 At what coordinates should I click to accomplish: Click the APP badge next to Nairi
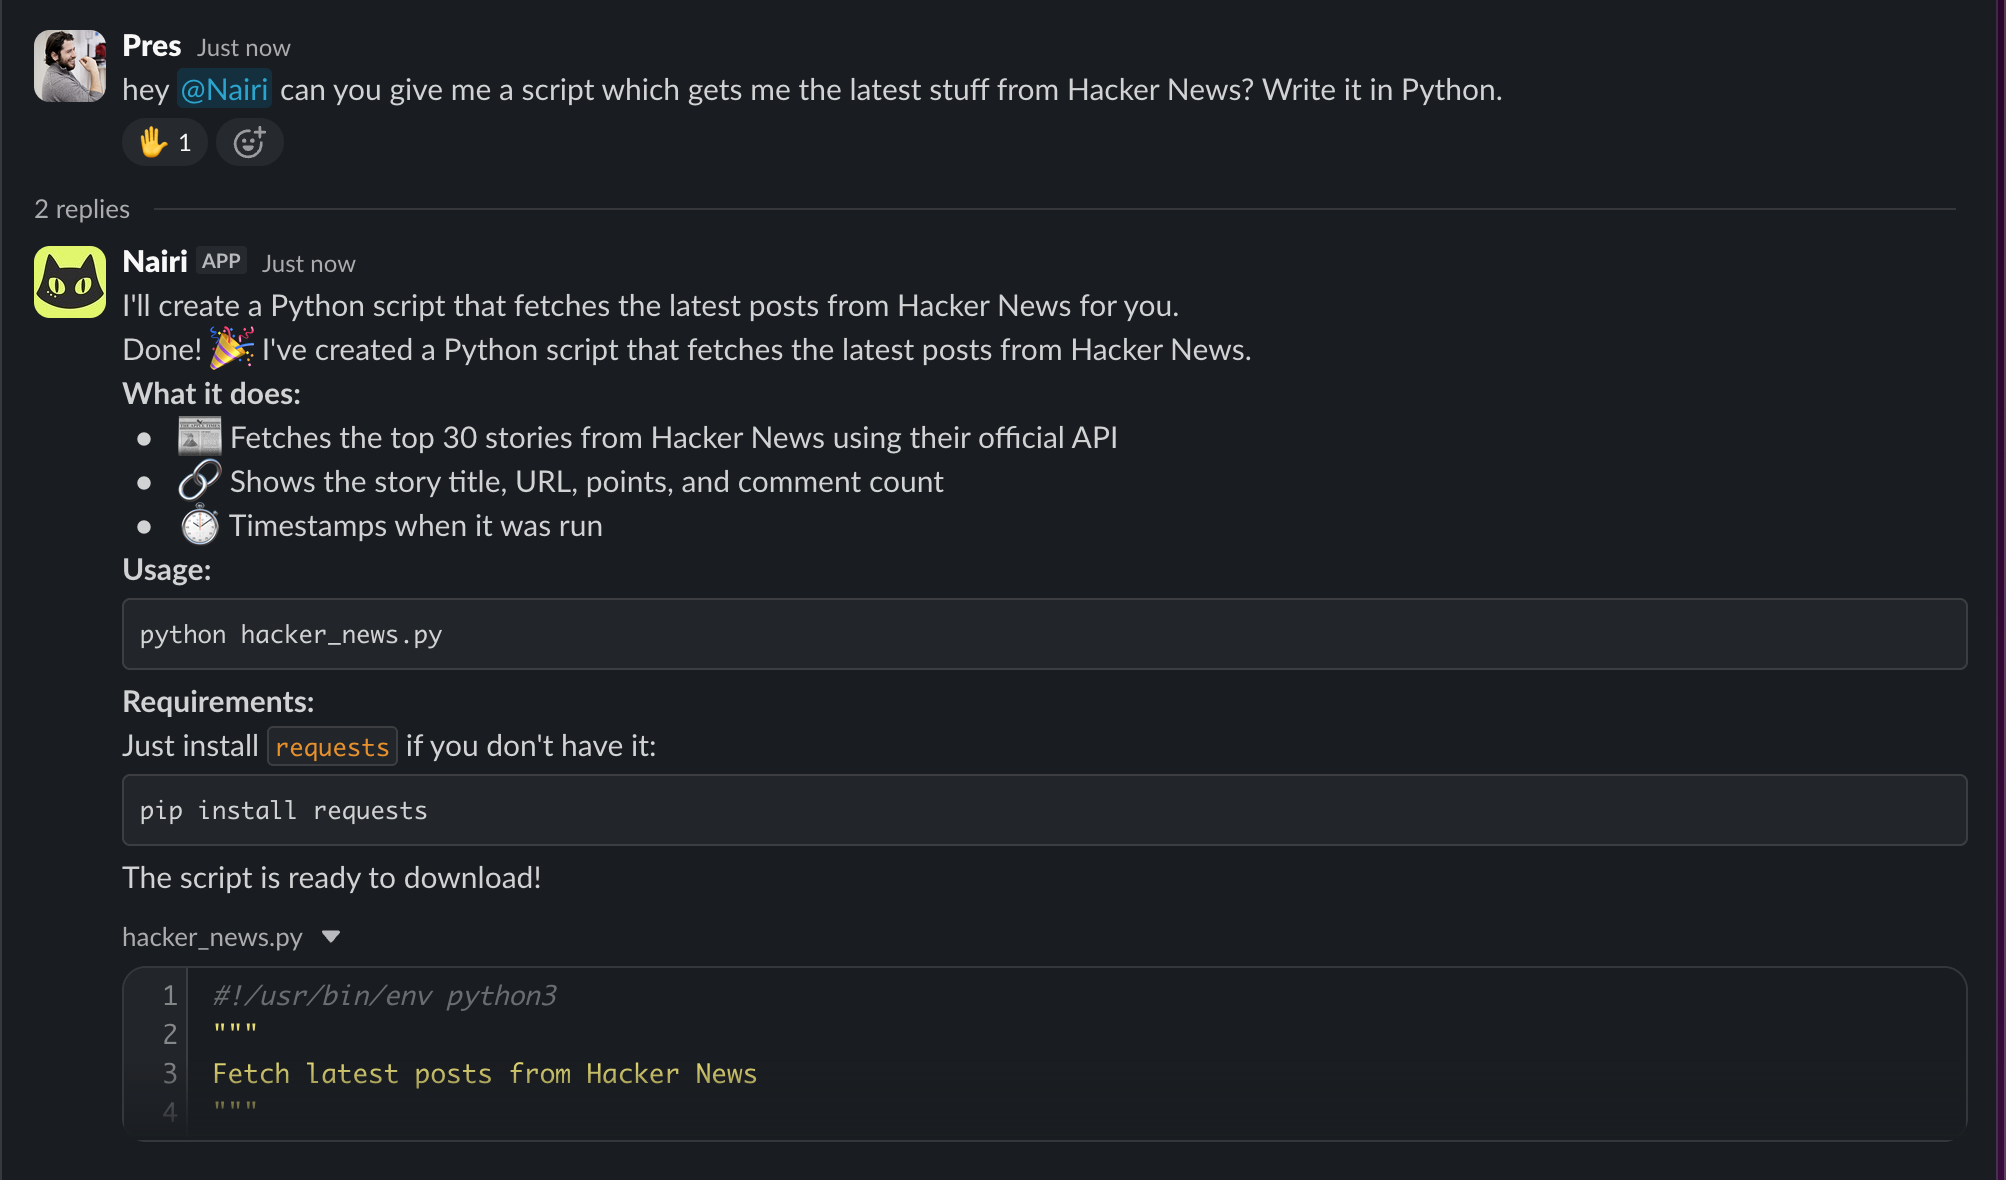[x=221, y=261]
